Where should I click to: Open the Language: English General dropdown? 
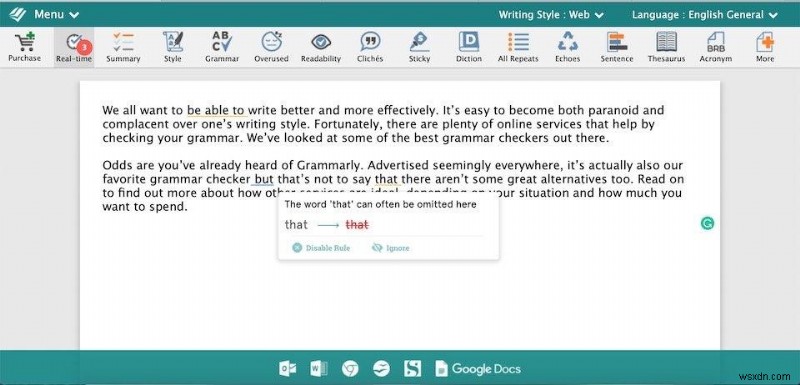coord(705,15)
